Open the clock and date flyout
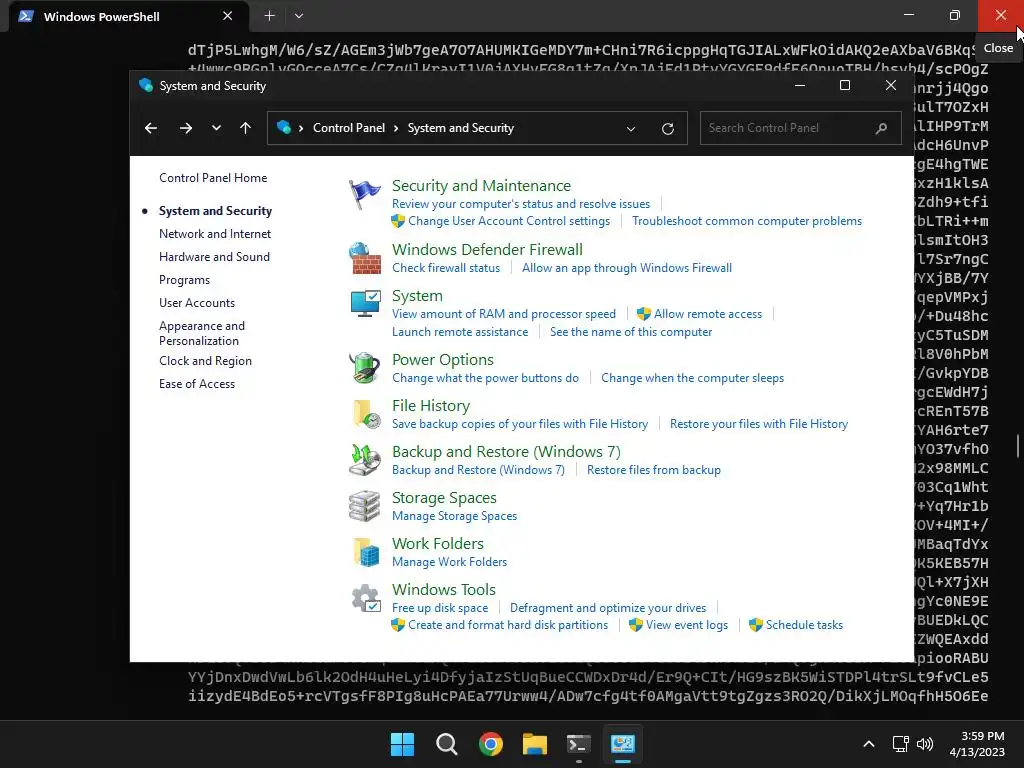1024x768 pixels. click(x=977, y=744)
